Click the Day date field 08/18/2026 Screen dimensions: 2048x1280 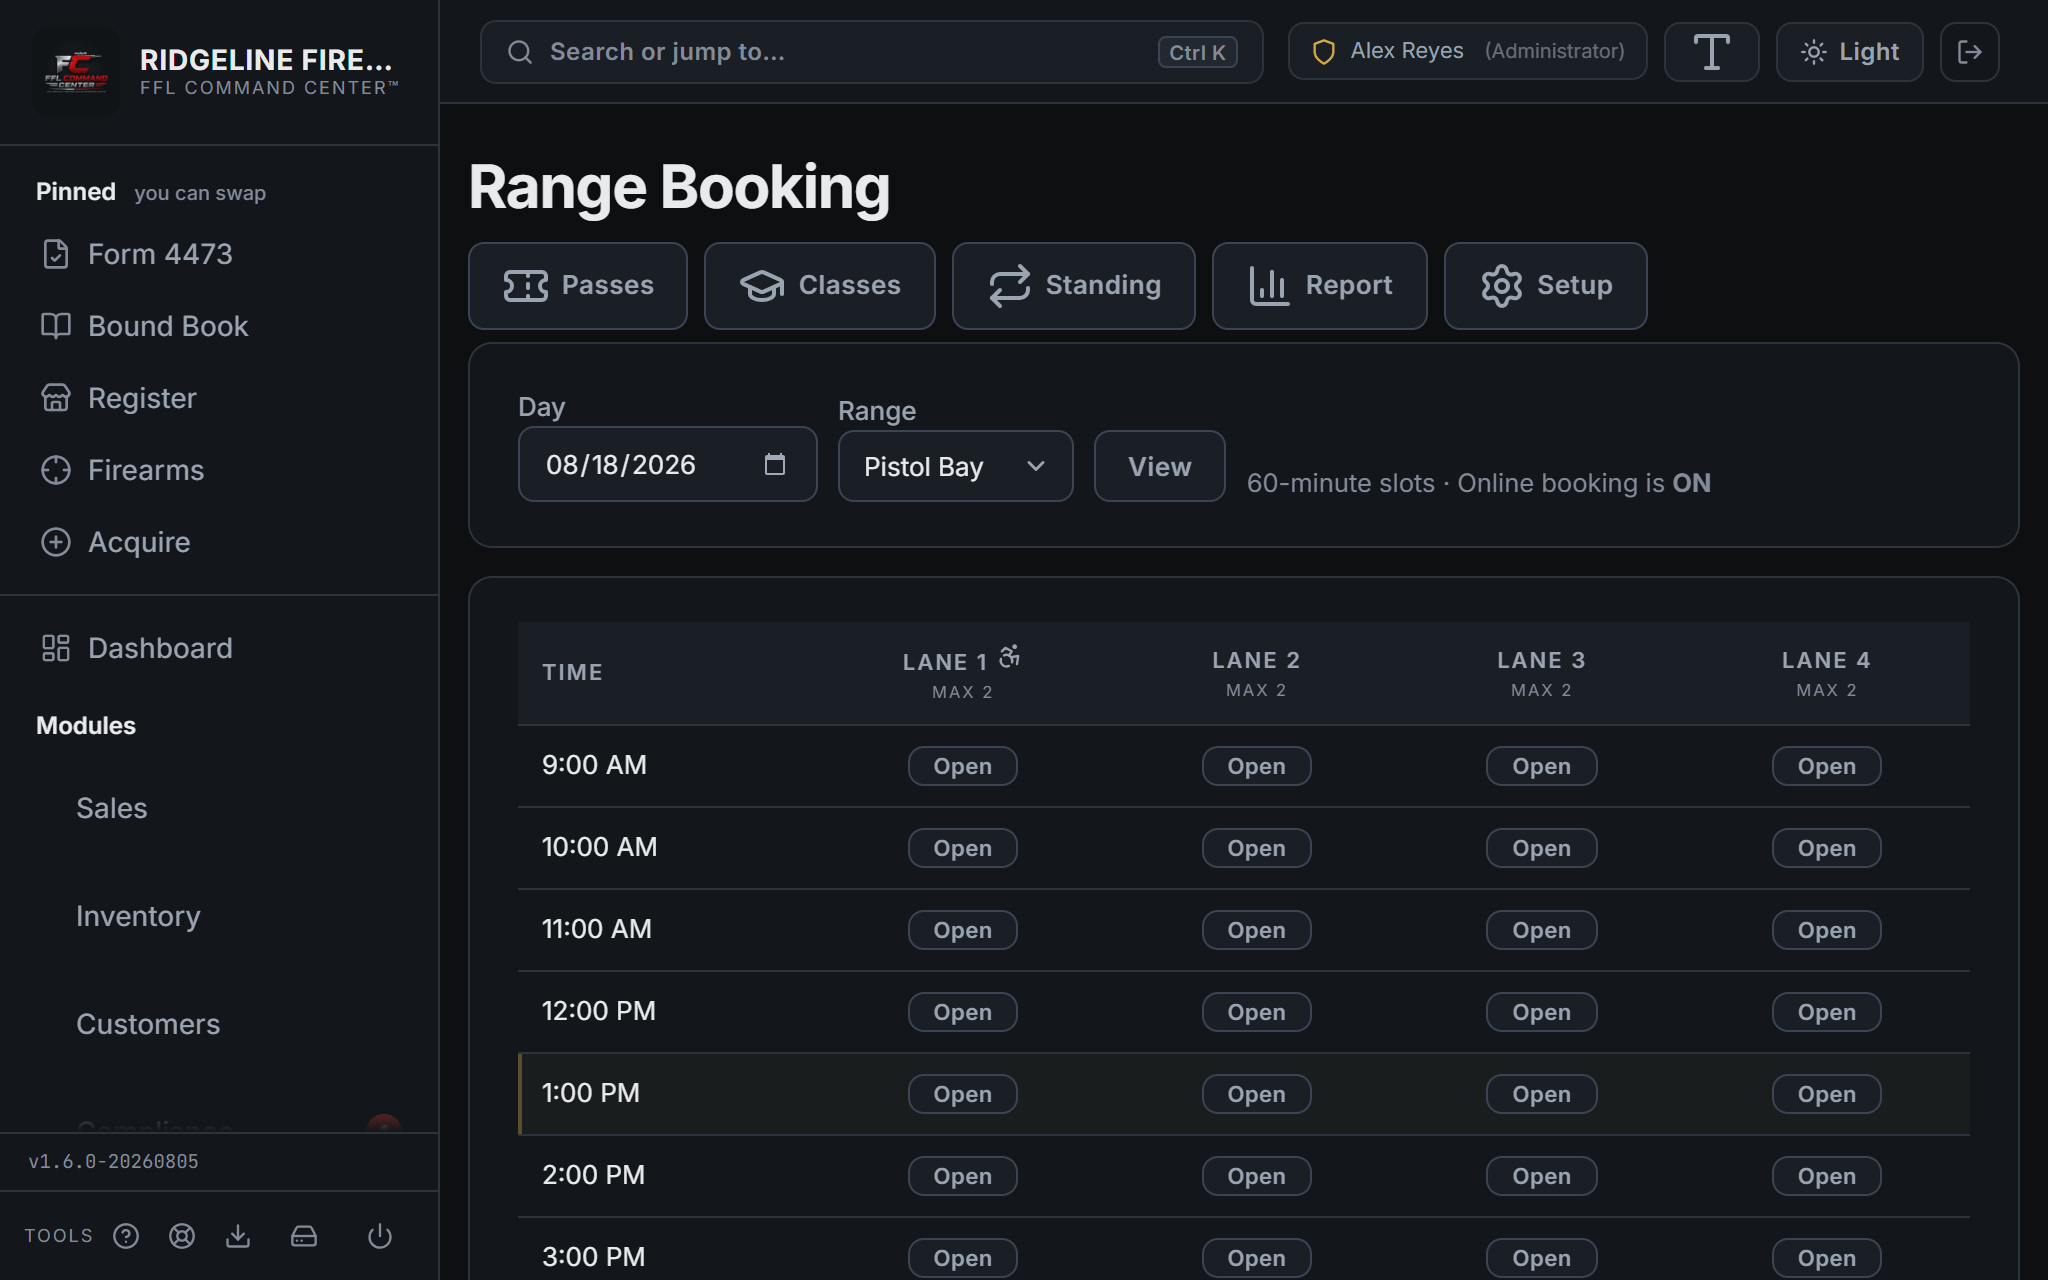[668, 464]
